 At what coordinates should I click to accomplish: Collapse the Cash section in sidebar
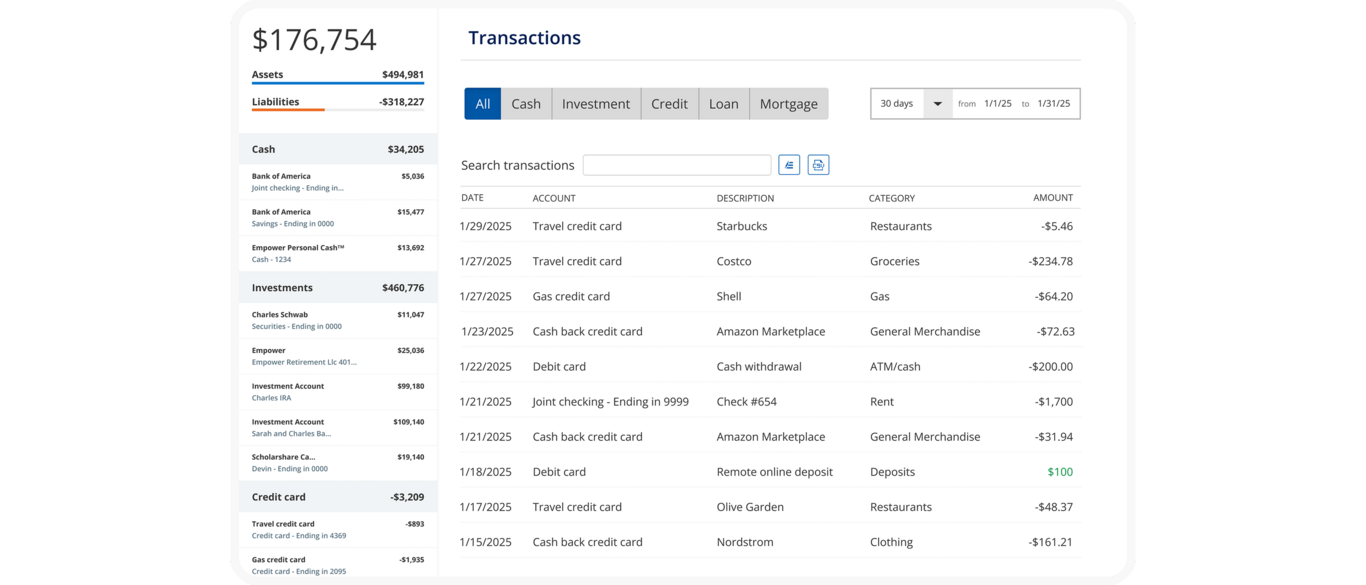pyautogui.click(x=337, y=149)
